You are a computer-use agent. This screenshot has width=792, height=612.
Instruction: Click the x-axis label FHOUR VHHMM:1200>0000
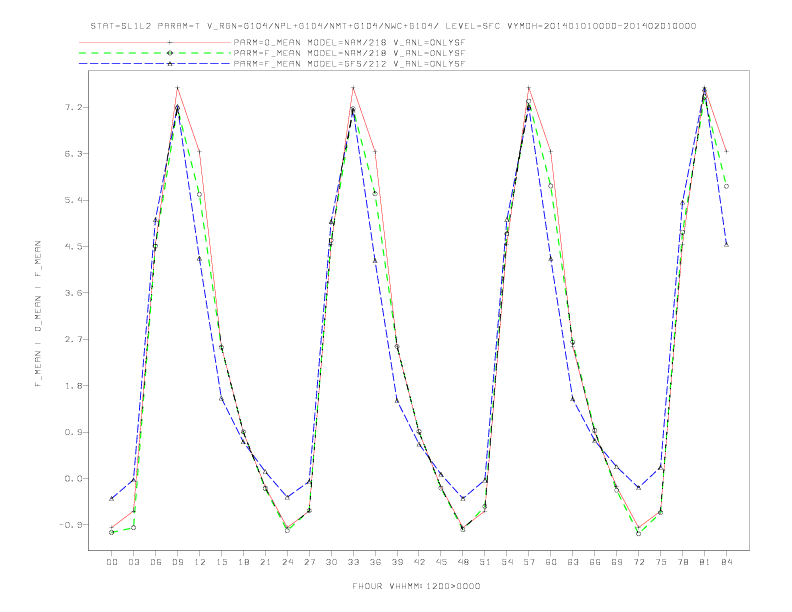coord(416,586)
